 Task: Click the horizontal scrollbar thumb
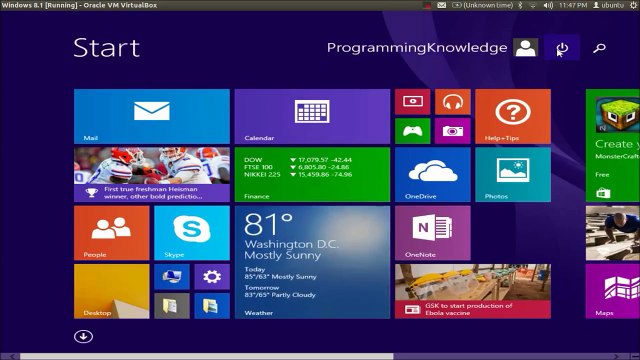pyautogui.click(x=207, y=356)
